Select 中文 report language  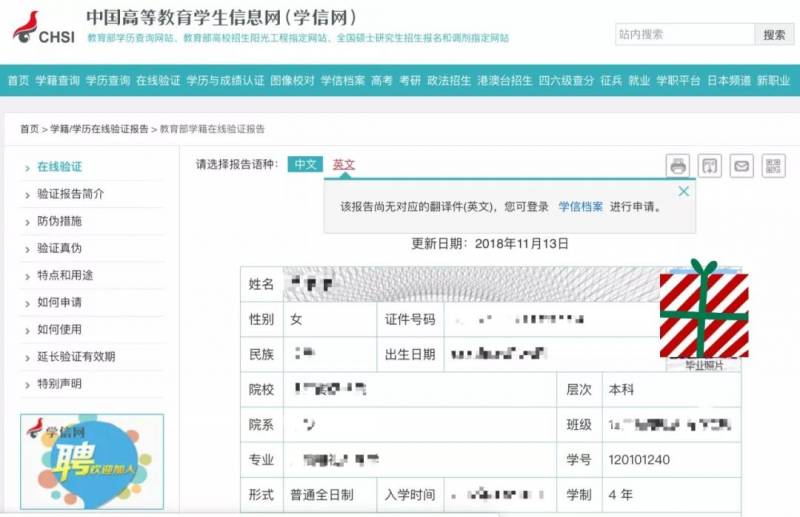point(305,164)
